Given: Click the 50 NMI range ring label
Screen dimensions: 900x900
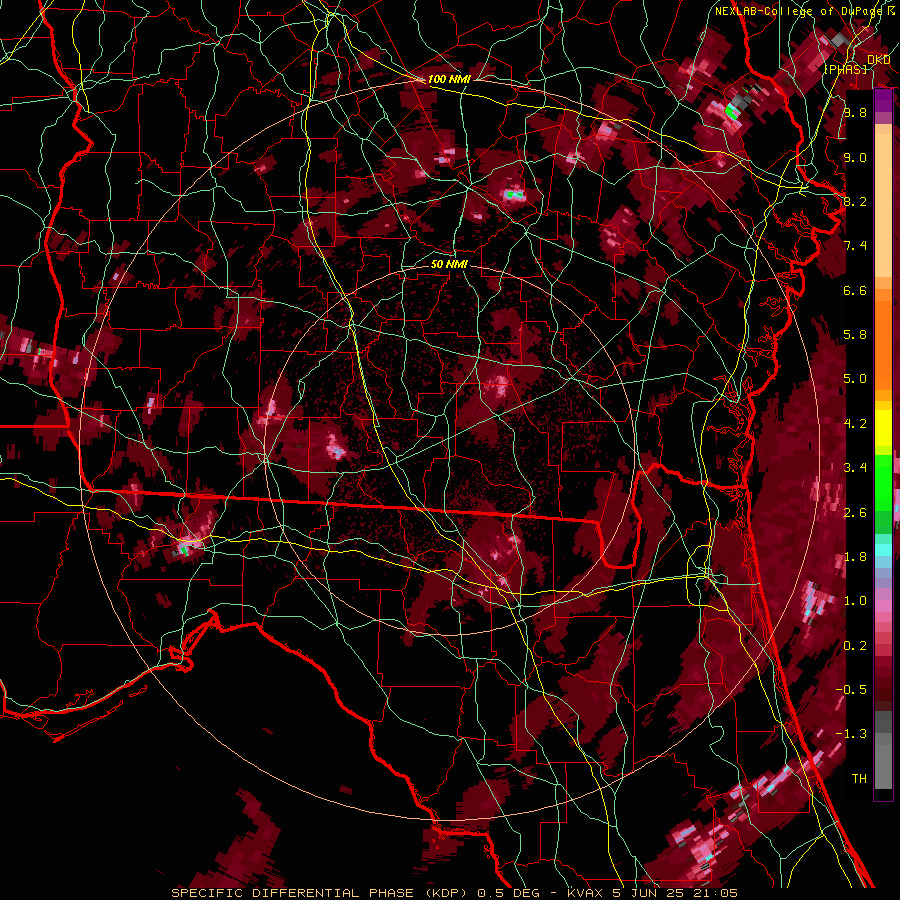Looking at the screenshot, I should tap(449, 264).
